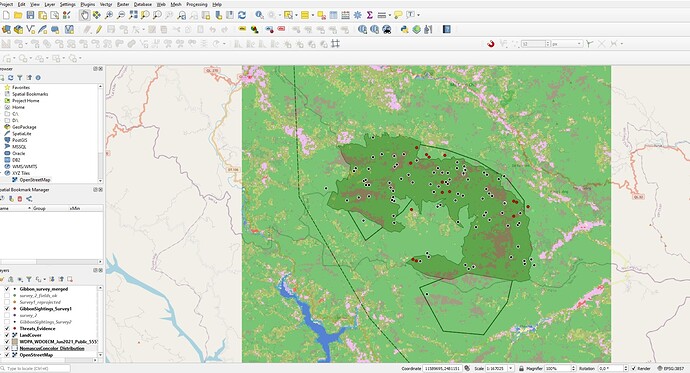Open the Vector menu
Screen dimensions: 690x373
point(106,4)
